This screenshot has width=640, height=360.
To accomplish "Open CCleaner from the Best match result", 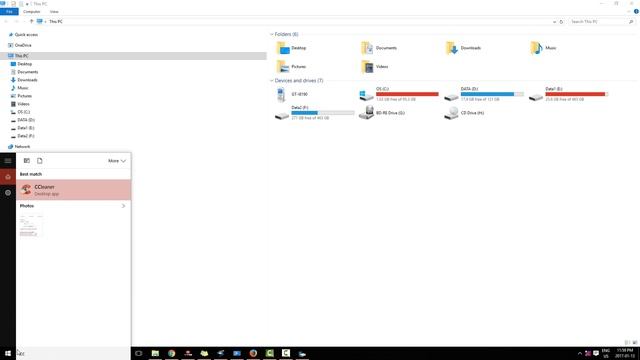I will (73, 190).
